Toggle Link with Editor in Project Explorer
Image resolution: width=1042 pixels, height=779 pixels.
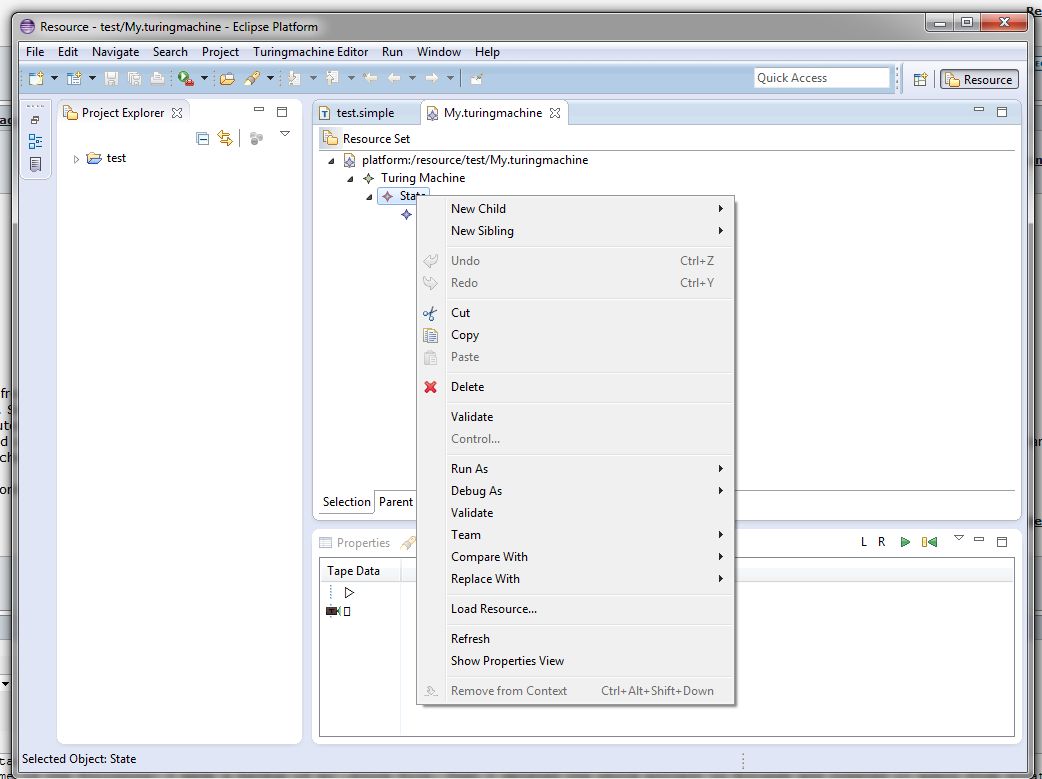coord(225,138)
